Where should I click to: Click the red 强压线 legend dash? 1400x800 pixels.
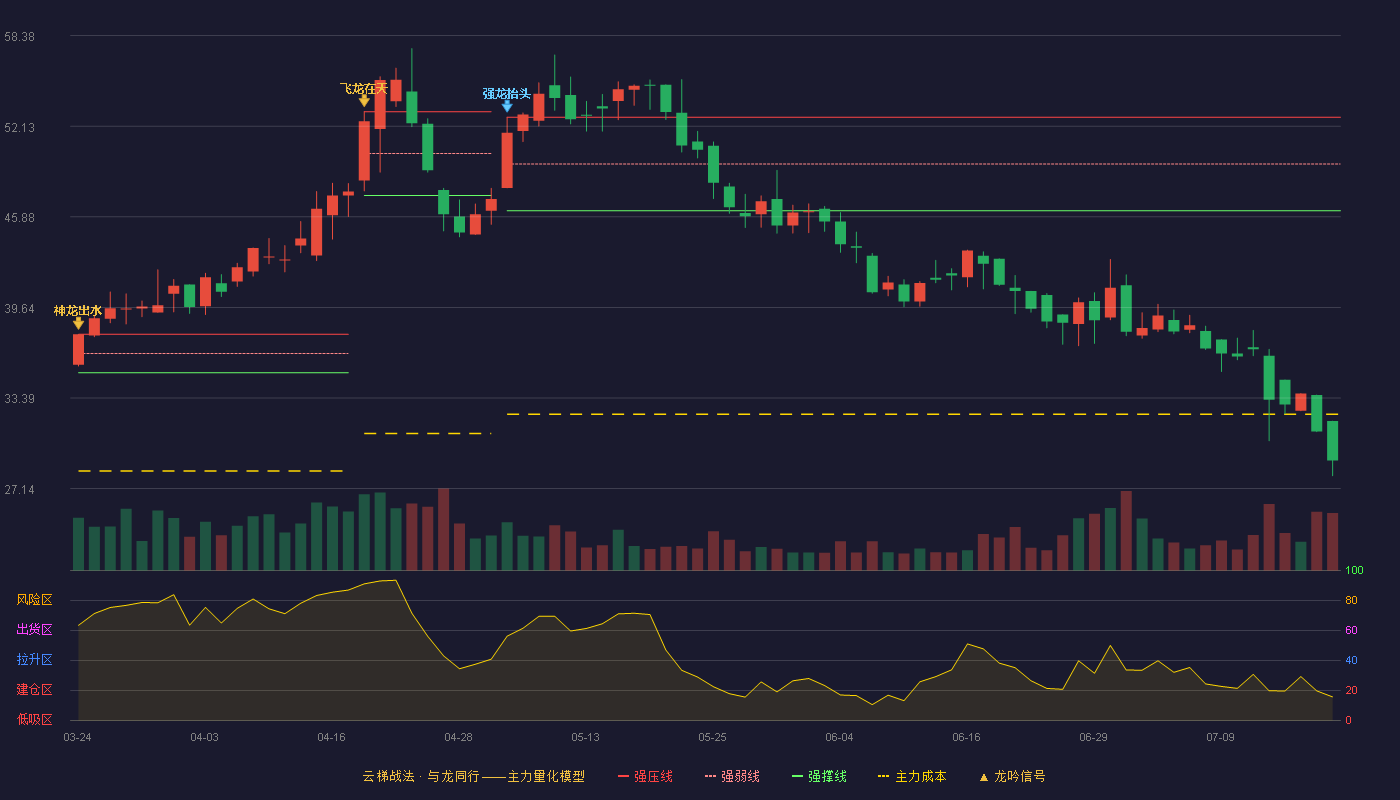[x=623, y=776]
